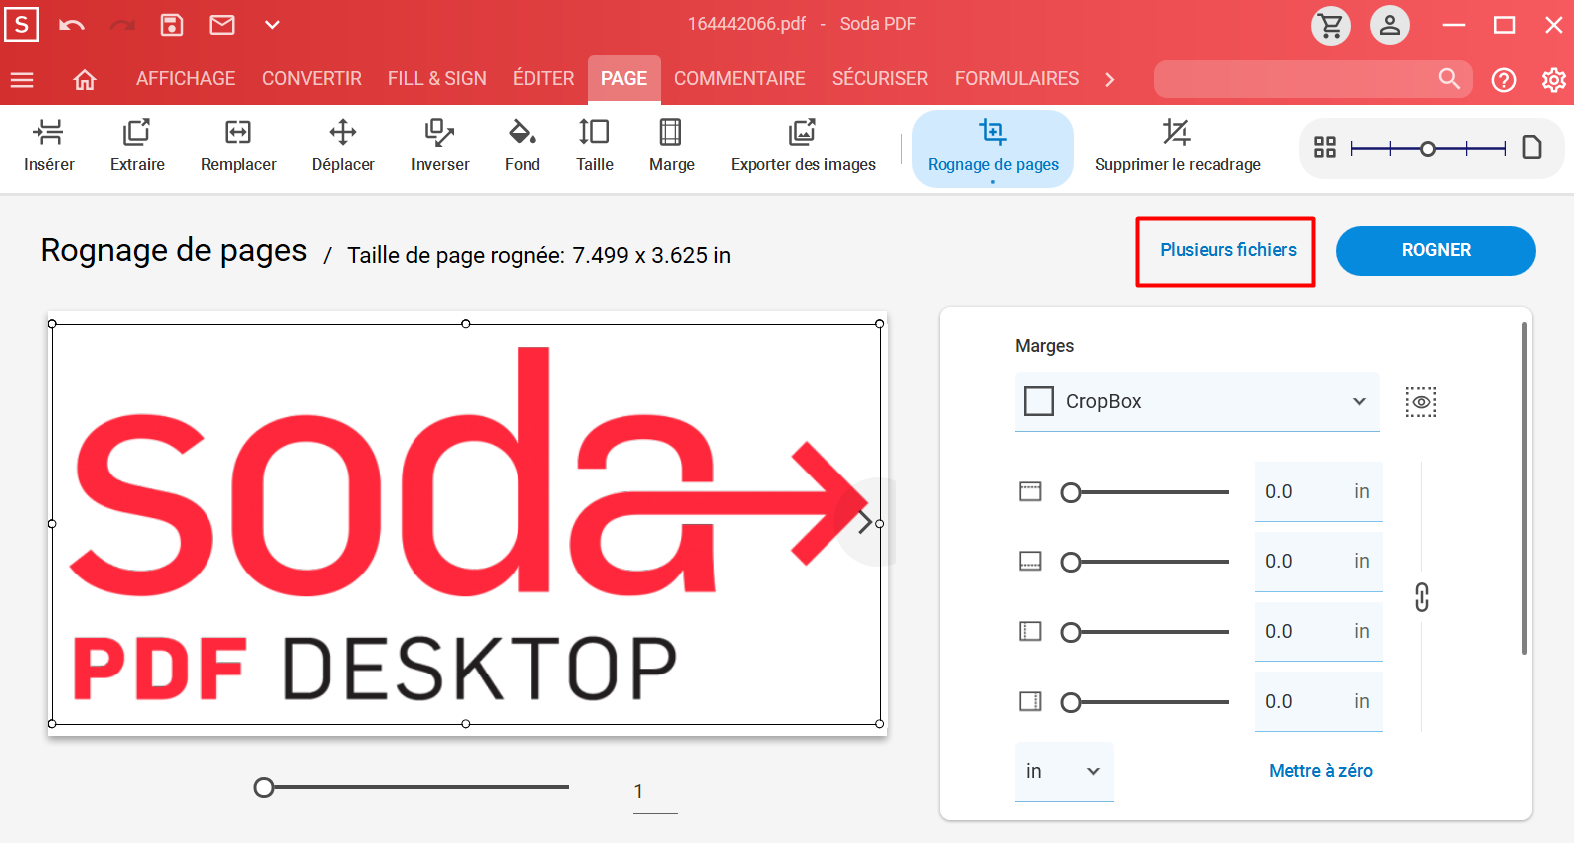Image resolution: width=1574 pixels, height=843 pixels.
Task: Click the Mettre à zéro link
Action: tap(1320, 771)
